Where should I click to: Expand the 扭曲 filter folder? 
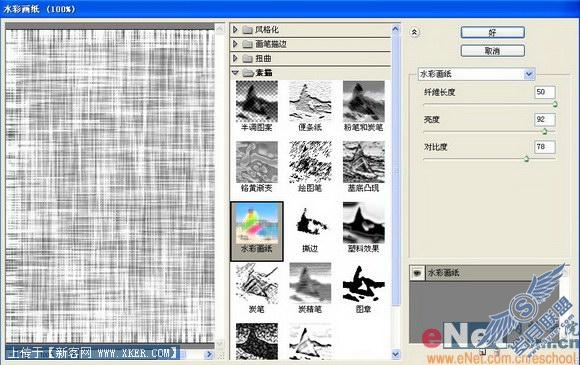click(x=235, y=58)
